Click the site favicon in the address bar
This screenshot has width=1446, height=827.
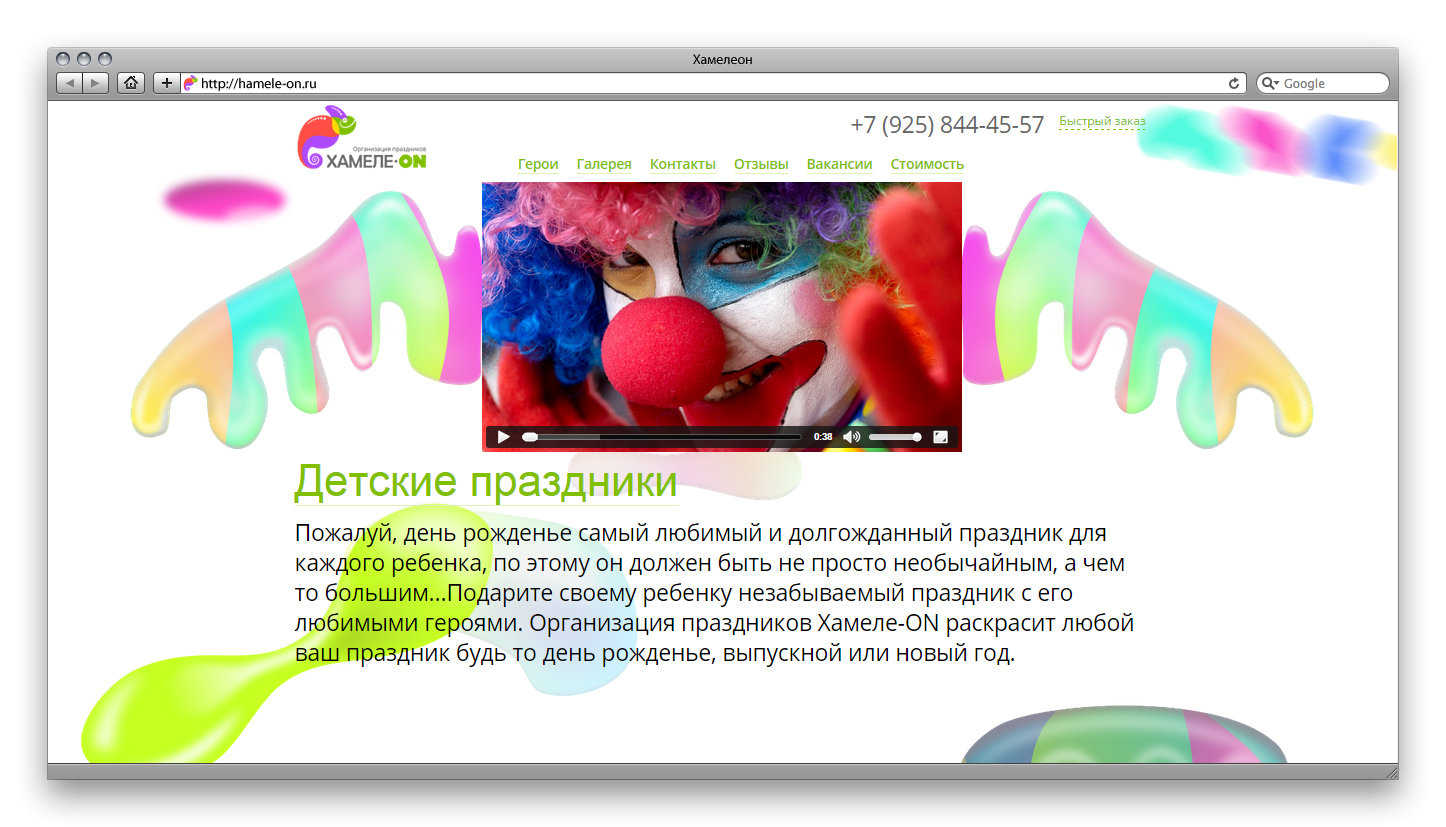click(192, 83)
